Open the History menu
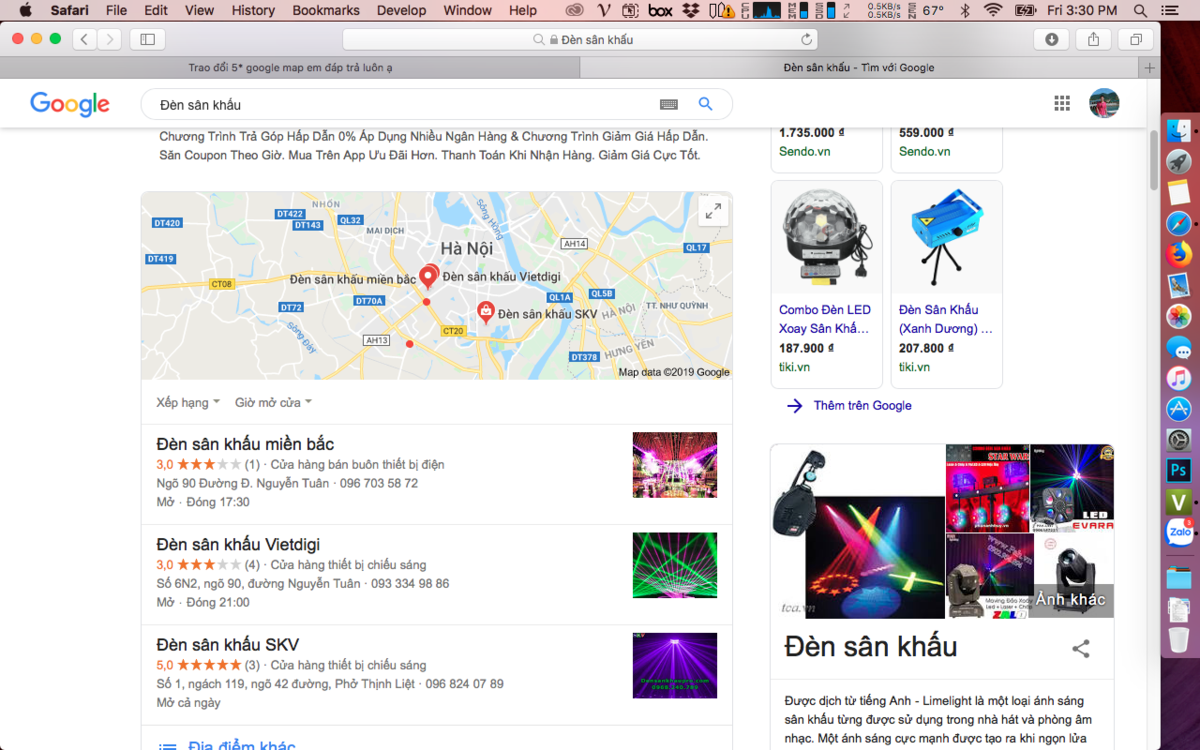This screenshot has width=1200, height=750. click(x=253, y=10)
